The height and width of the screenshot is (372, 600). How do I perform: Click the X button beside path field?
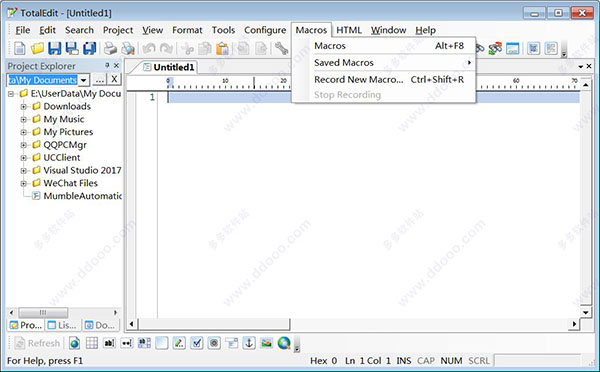pyautogui.click(x=114, y=80)
